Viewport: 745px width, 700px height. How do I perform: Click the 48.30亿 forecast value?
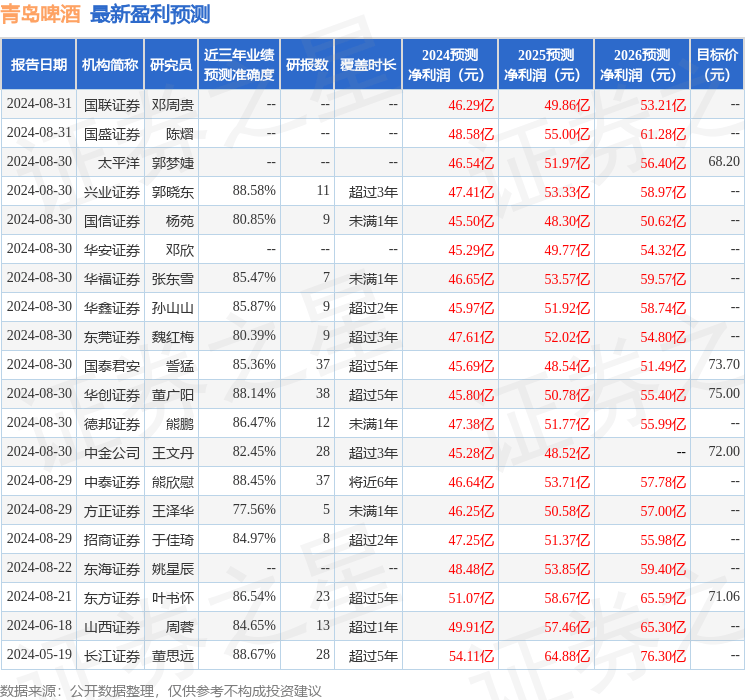567,221
